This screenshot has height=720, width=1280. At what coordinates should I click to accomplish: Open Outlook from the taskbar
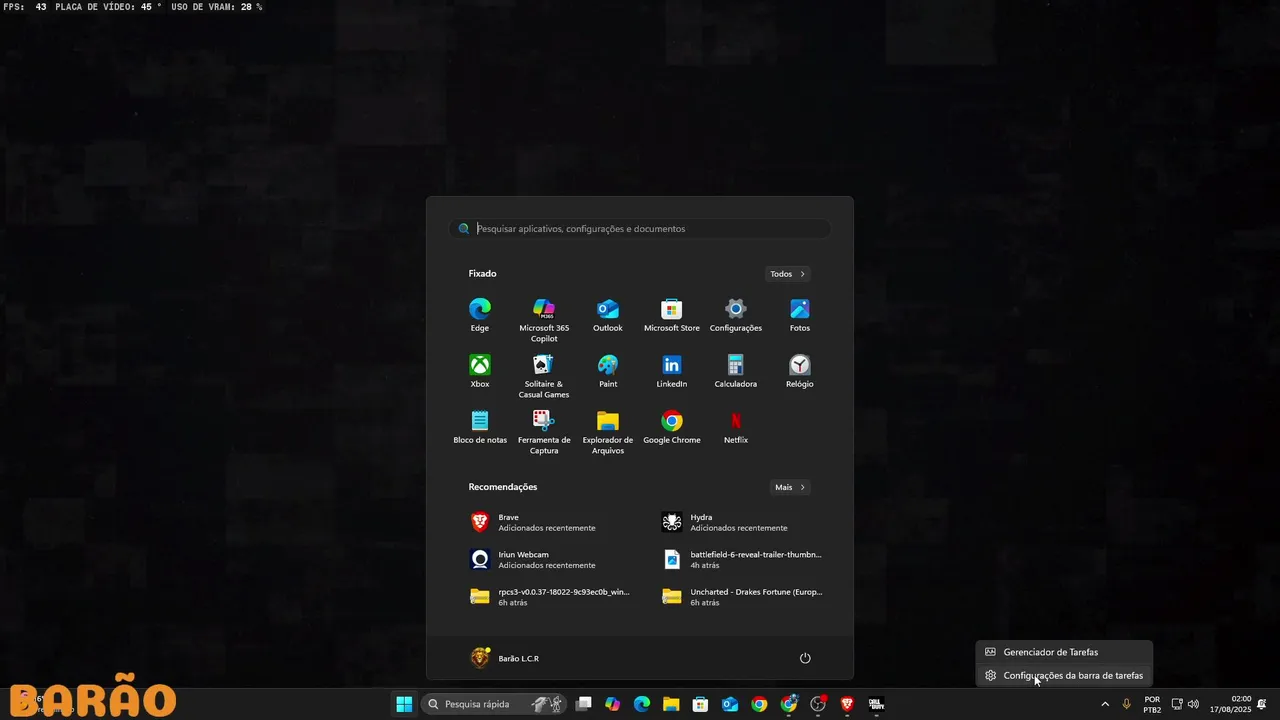730,704
